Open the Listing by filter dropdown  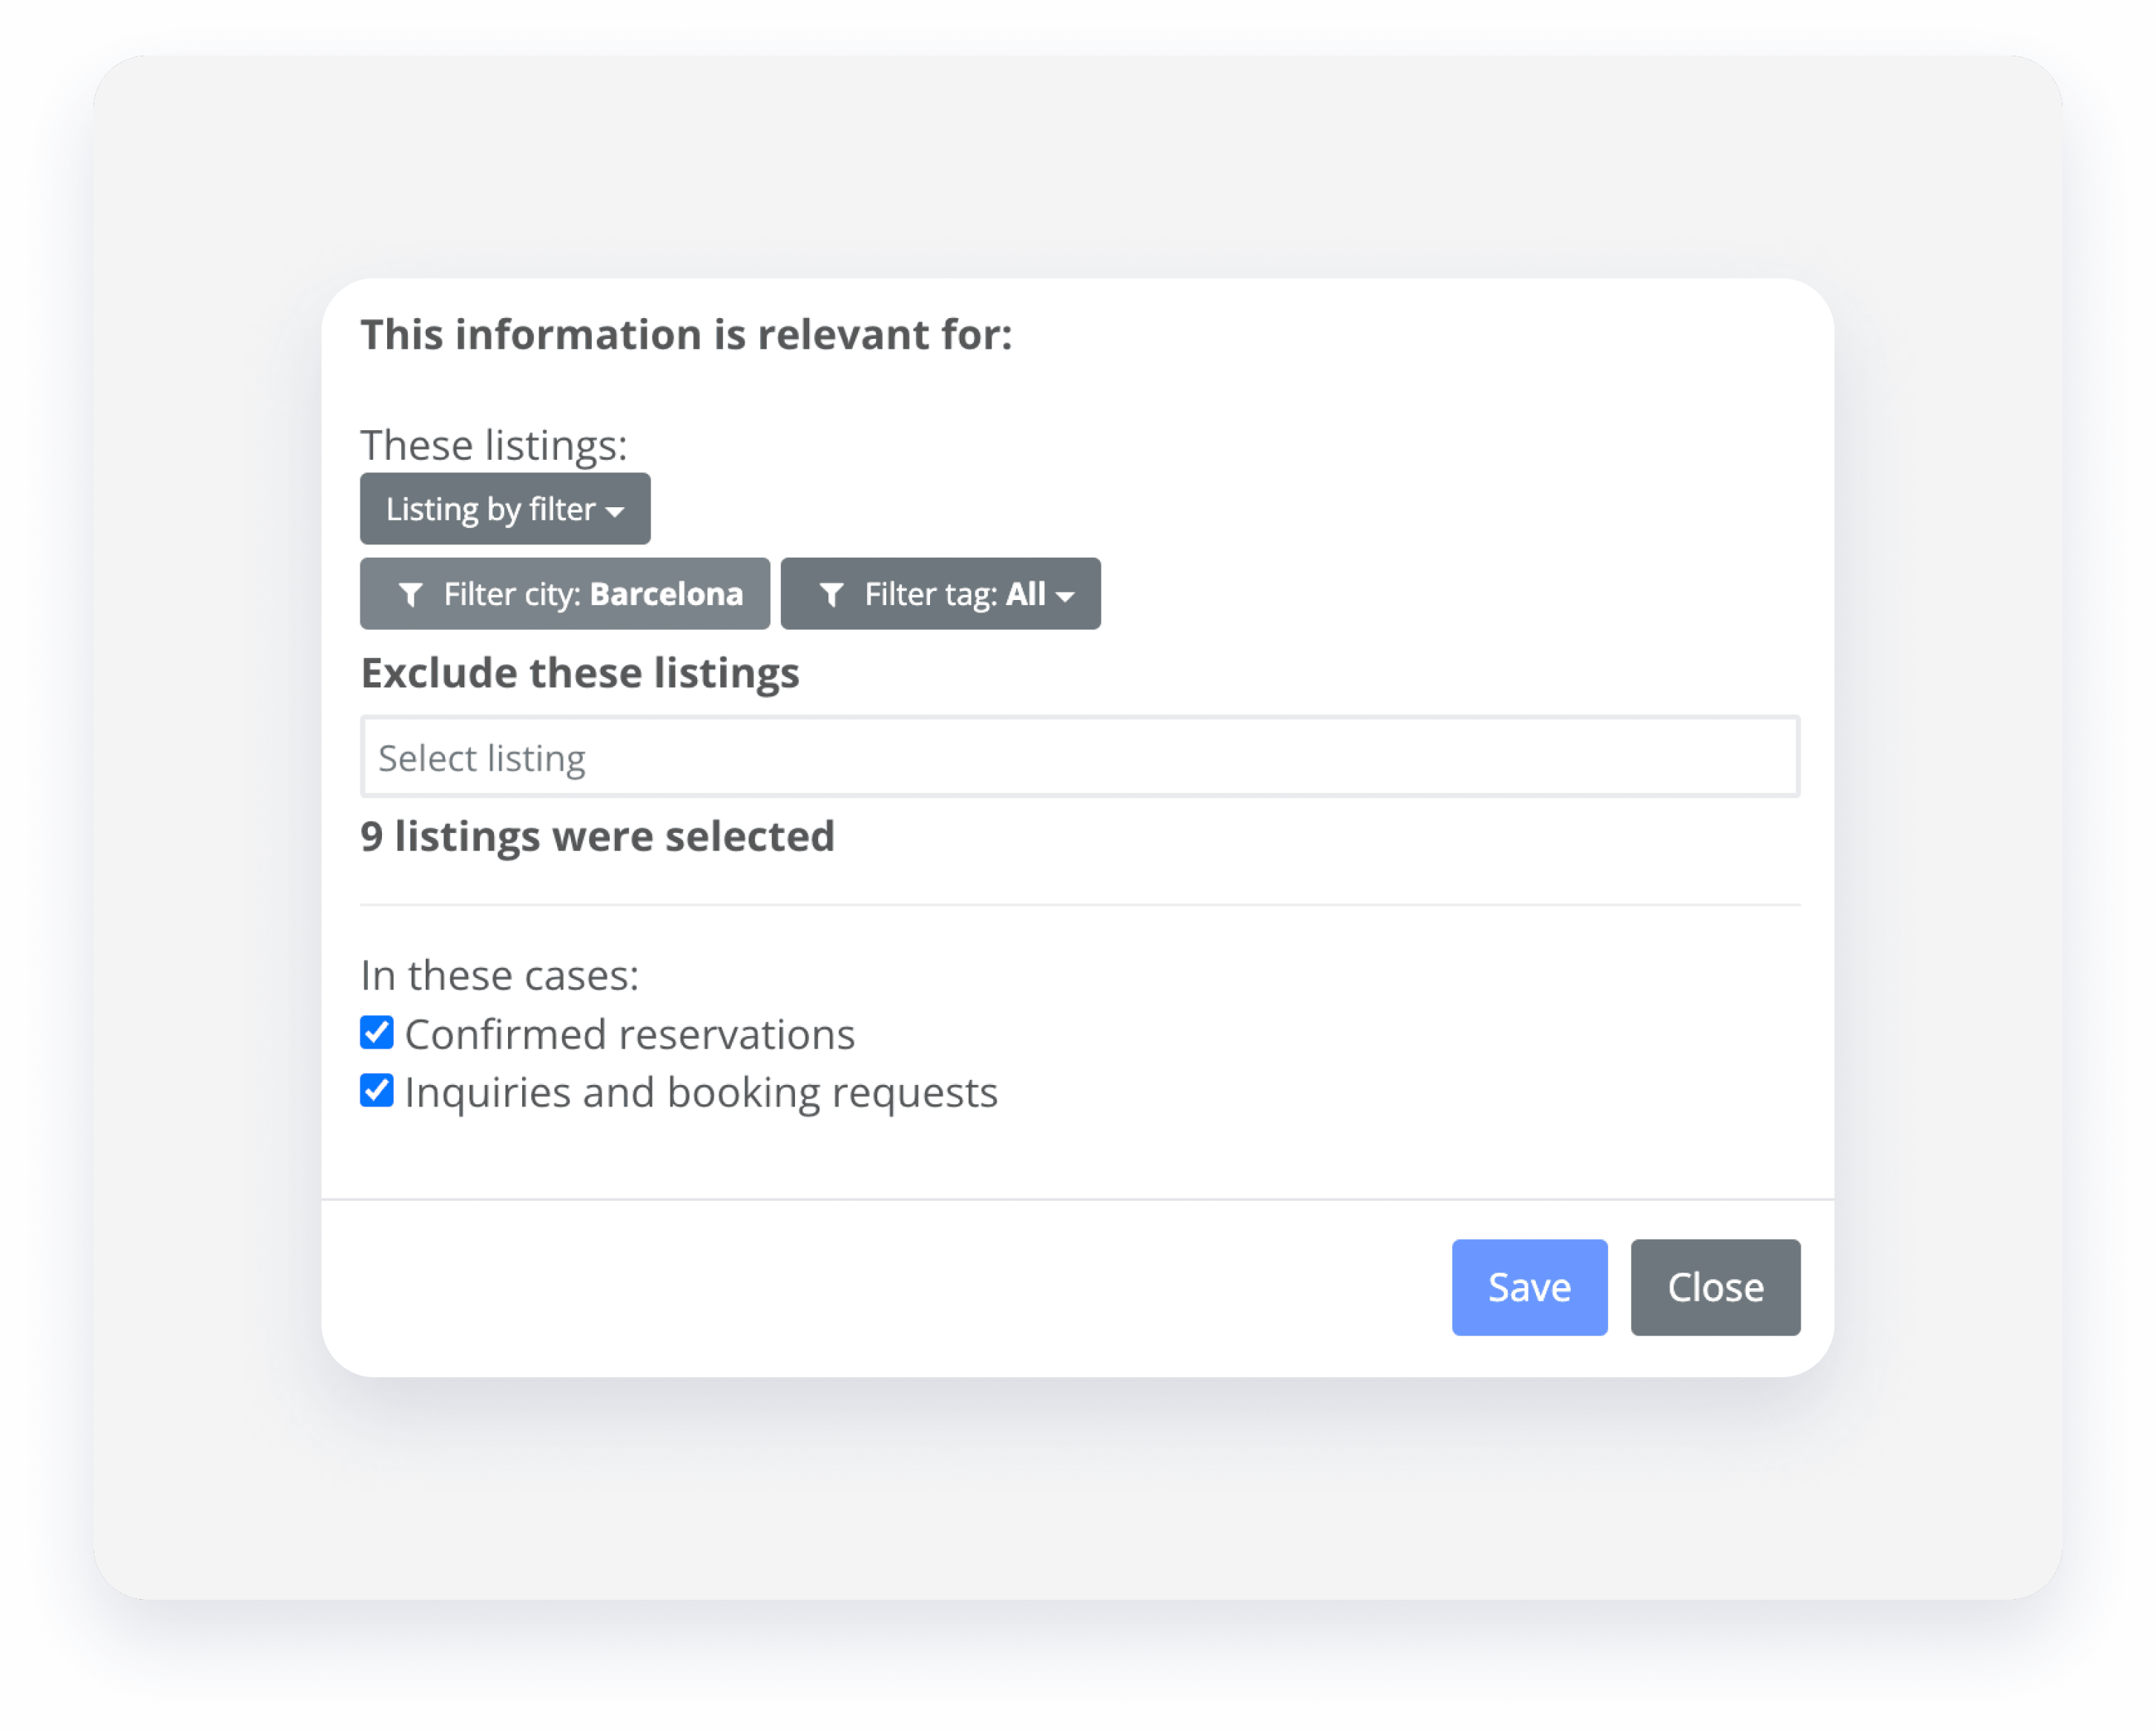coord(504,509)
